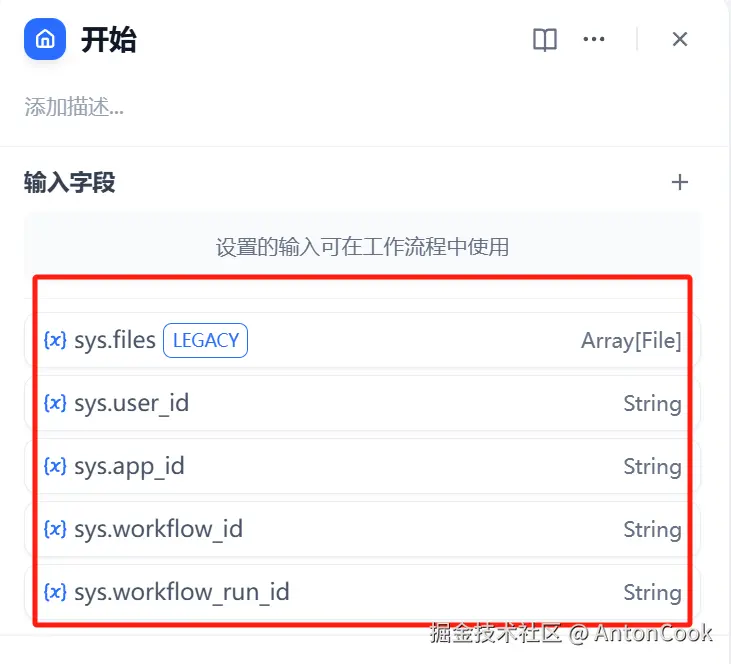The width and height of the screenshot is (731, 664).
Task: Click the variable icon beside sys.files
Action: click(56, 341)
